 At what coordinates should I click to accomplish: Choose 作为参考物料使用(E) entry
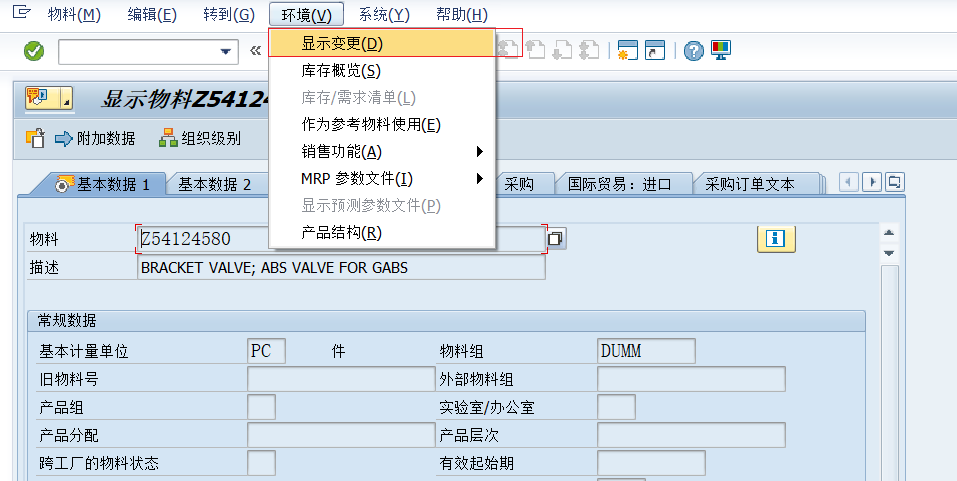pyautogui.click(x=381, y=125)
